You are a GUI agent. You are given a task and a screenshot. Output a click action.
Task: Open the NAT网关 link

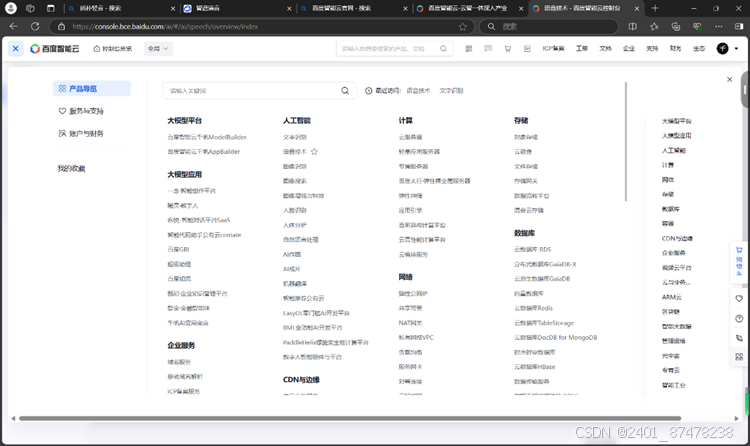(x=410, y=323)
